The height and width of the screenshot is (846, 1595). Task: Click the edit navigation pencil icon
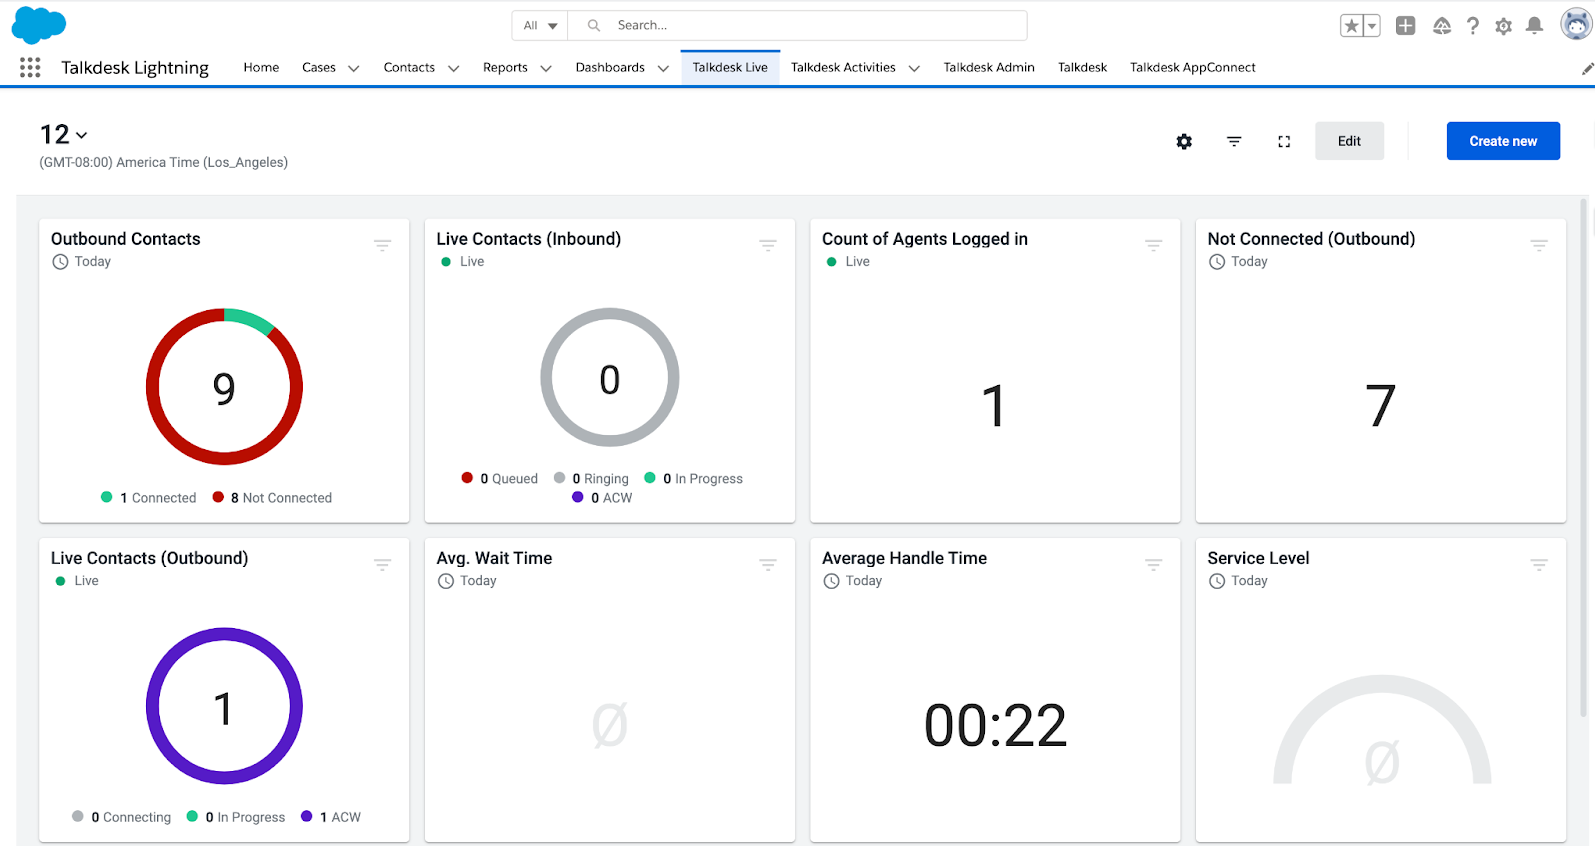(x=1587, y=68)
